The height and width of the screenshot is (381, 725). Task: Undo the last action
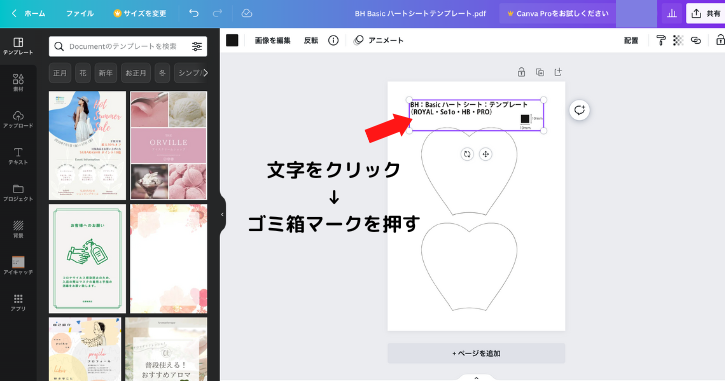[194, 13]
